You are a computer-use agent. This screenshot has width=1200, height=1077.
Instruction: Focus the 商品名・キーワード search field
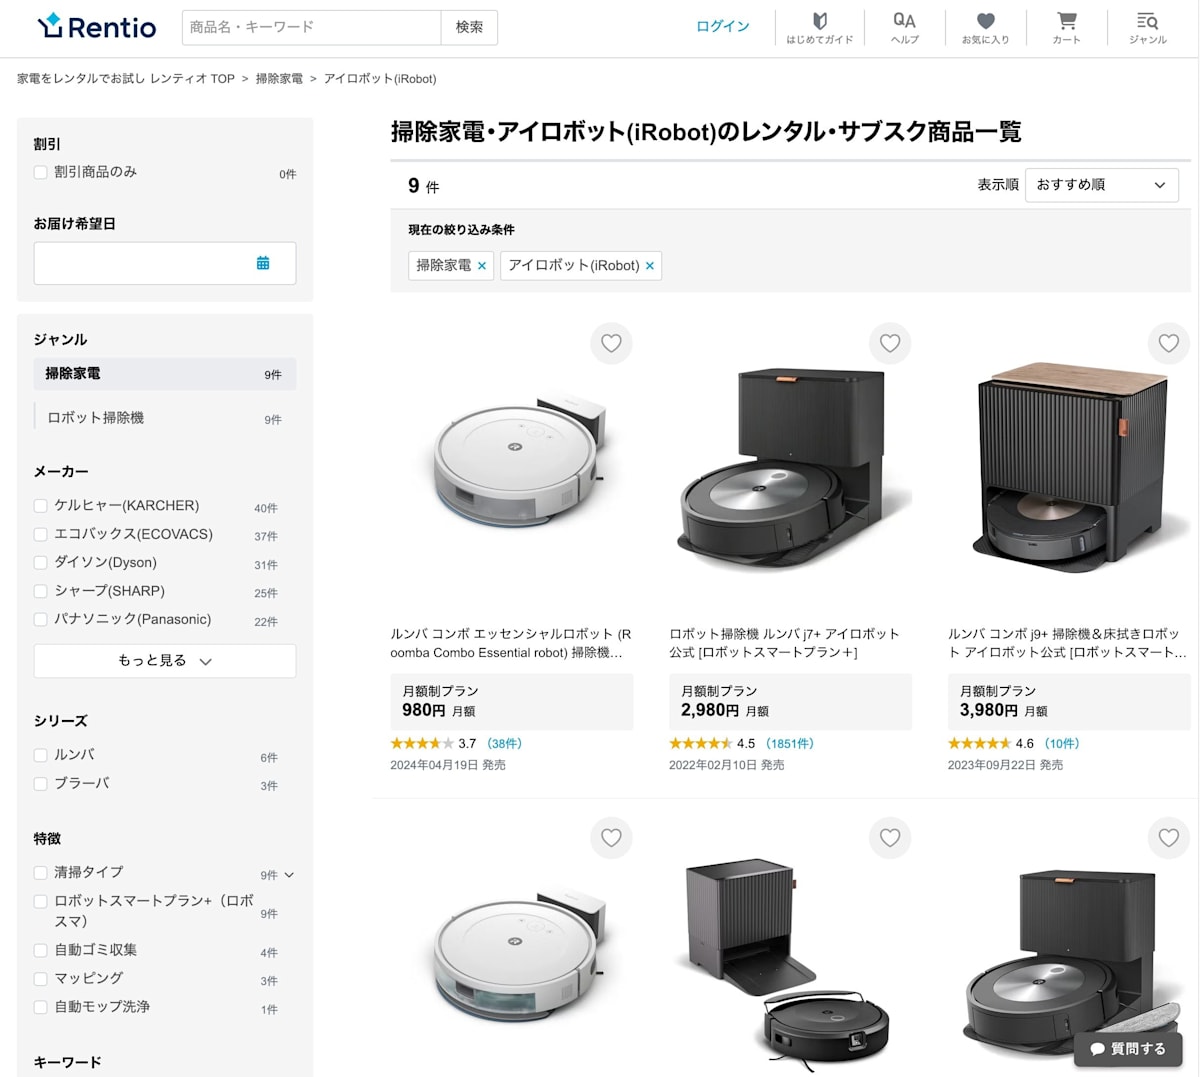[311, 28]
